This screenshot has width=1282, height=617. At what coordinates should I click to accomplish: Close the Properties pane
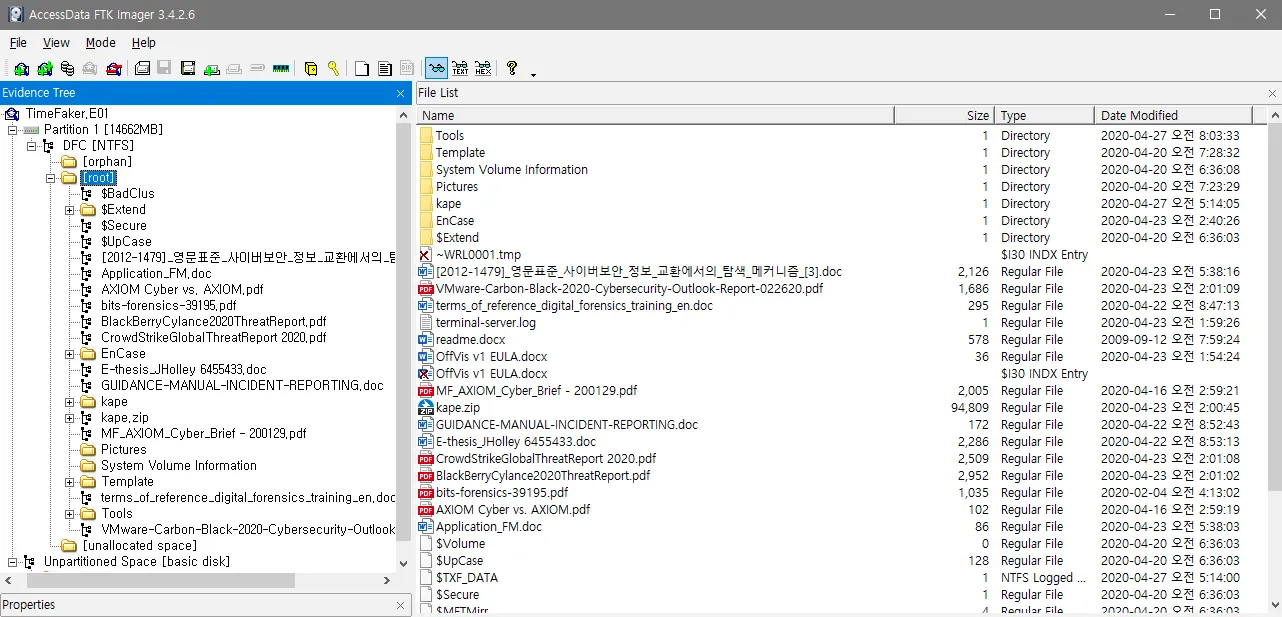tap(401, 605)
